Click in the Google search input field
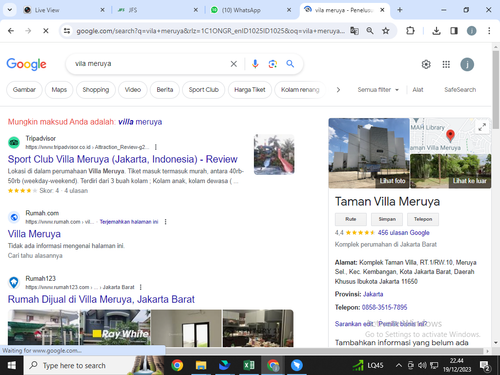Viewport: 500px width, 375px height. pyautogui.click(x=150, y=64)
